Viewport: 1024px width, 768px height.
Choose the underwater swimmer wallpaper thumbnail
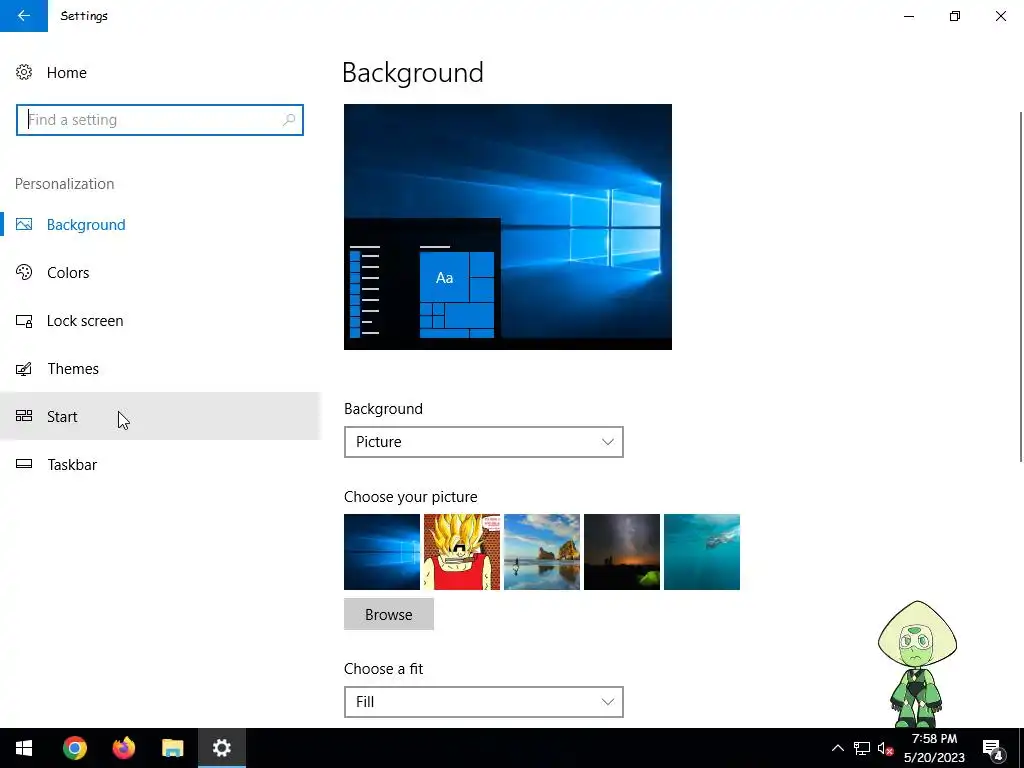(x=702, y=552)
